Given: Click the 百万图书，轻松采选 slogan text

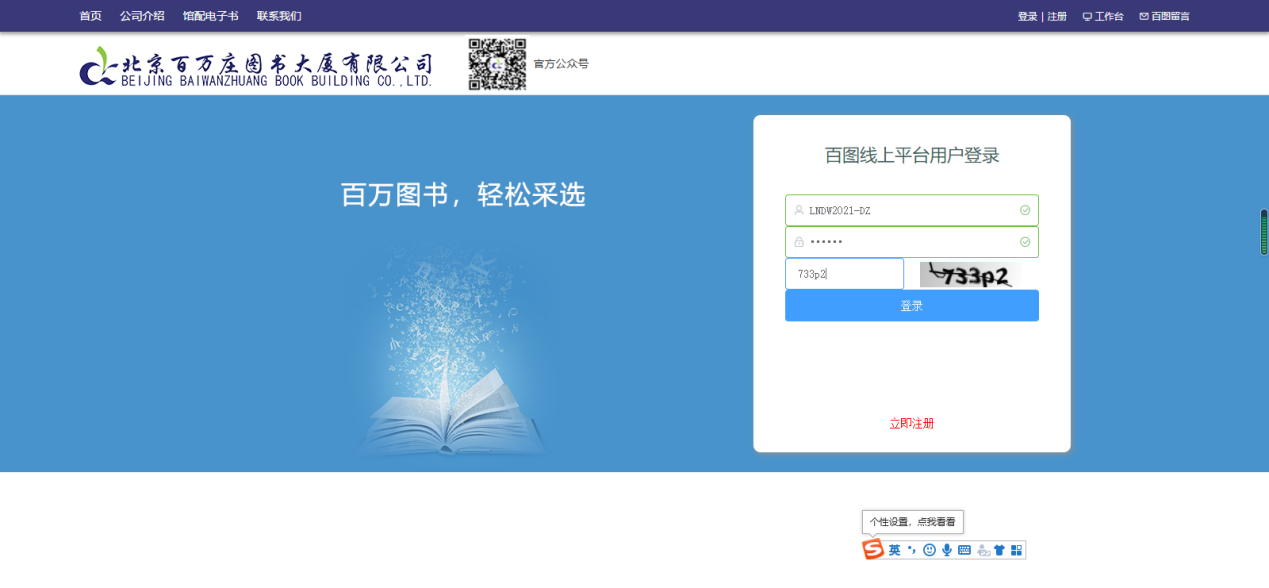Looking at the screenshot, I should click(x=463, y=195).
